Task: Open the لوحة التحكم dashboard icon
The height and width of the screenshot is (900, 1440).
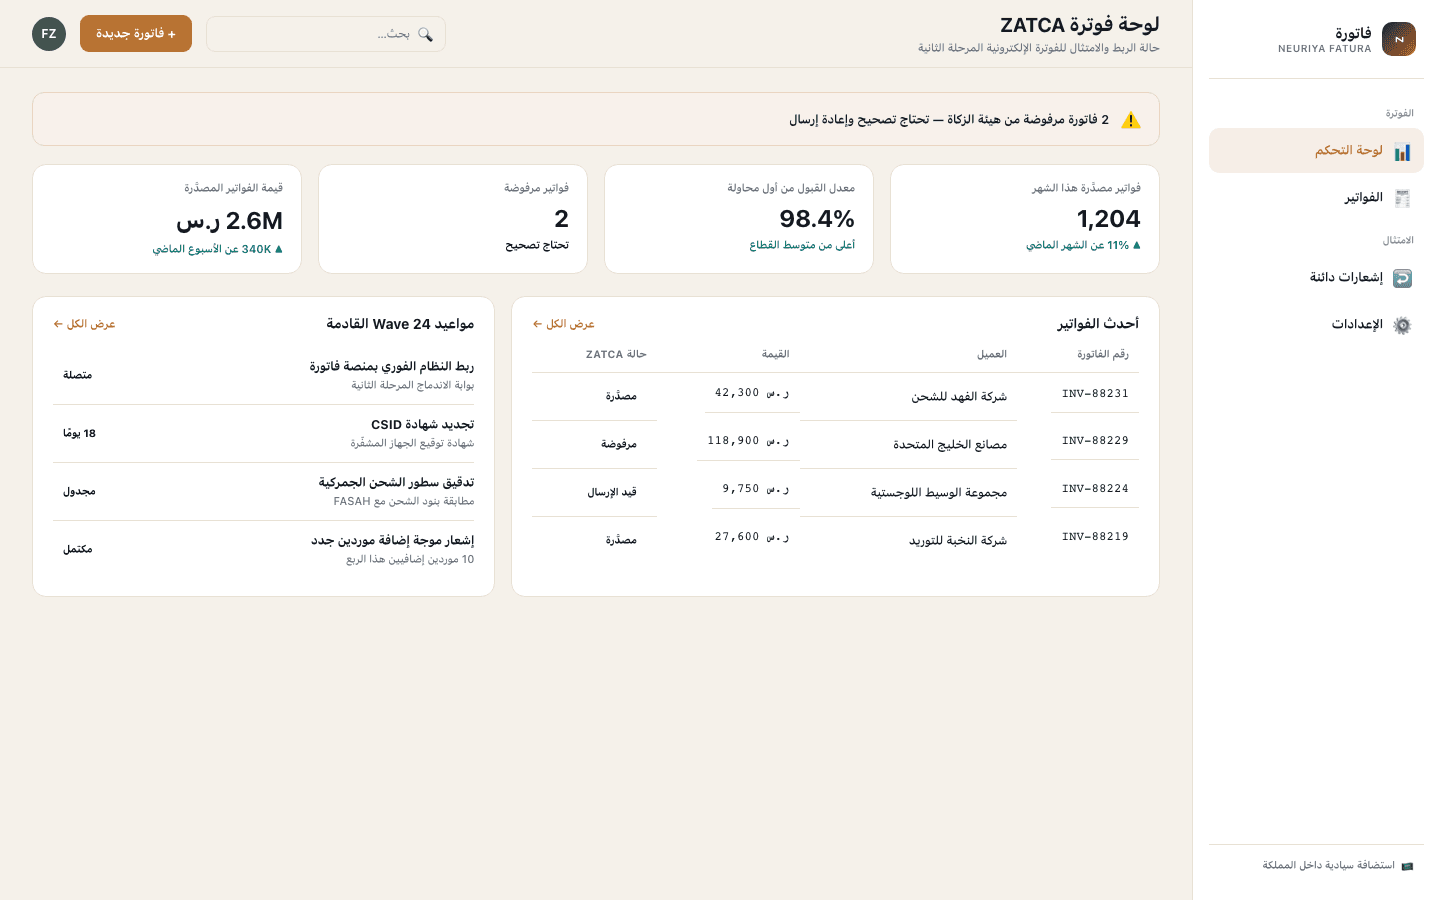Action: (1402, 151)
